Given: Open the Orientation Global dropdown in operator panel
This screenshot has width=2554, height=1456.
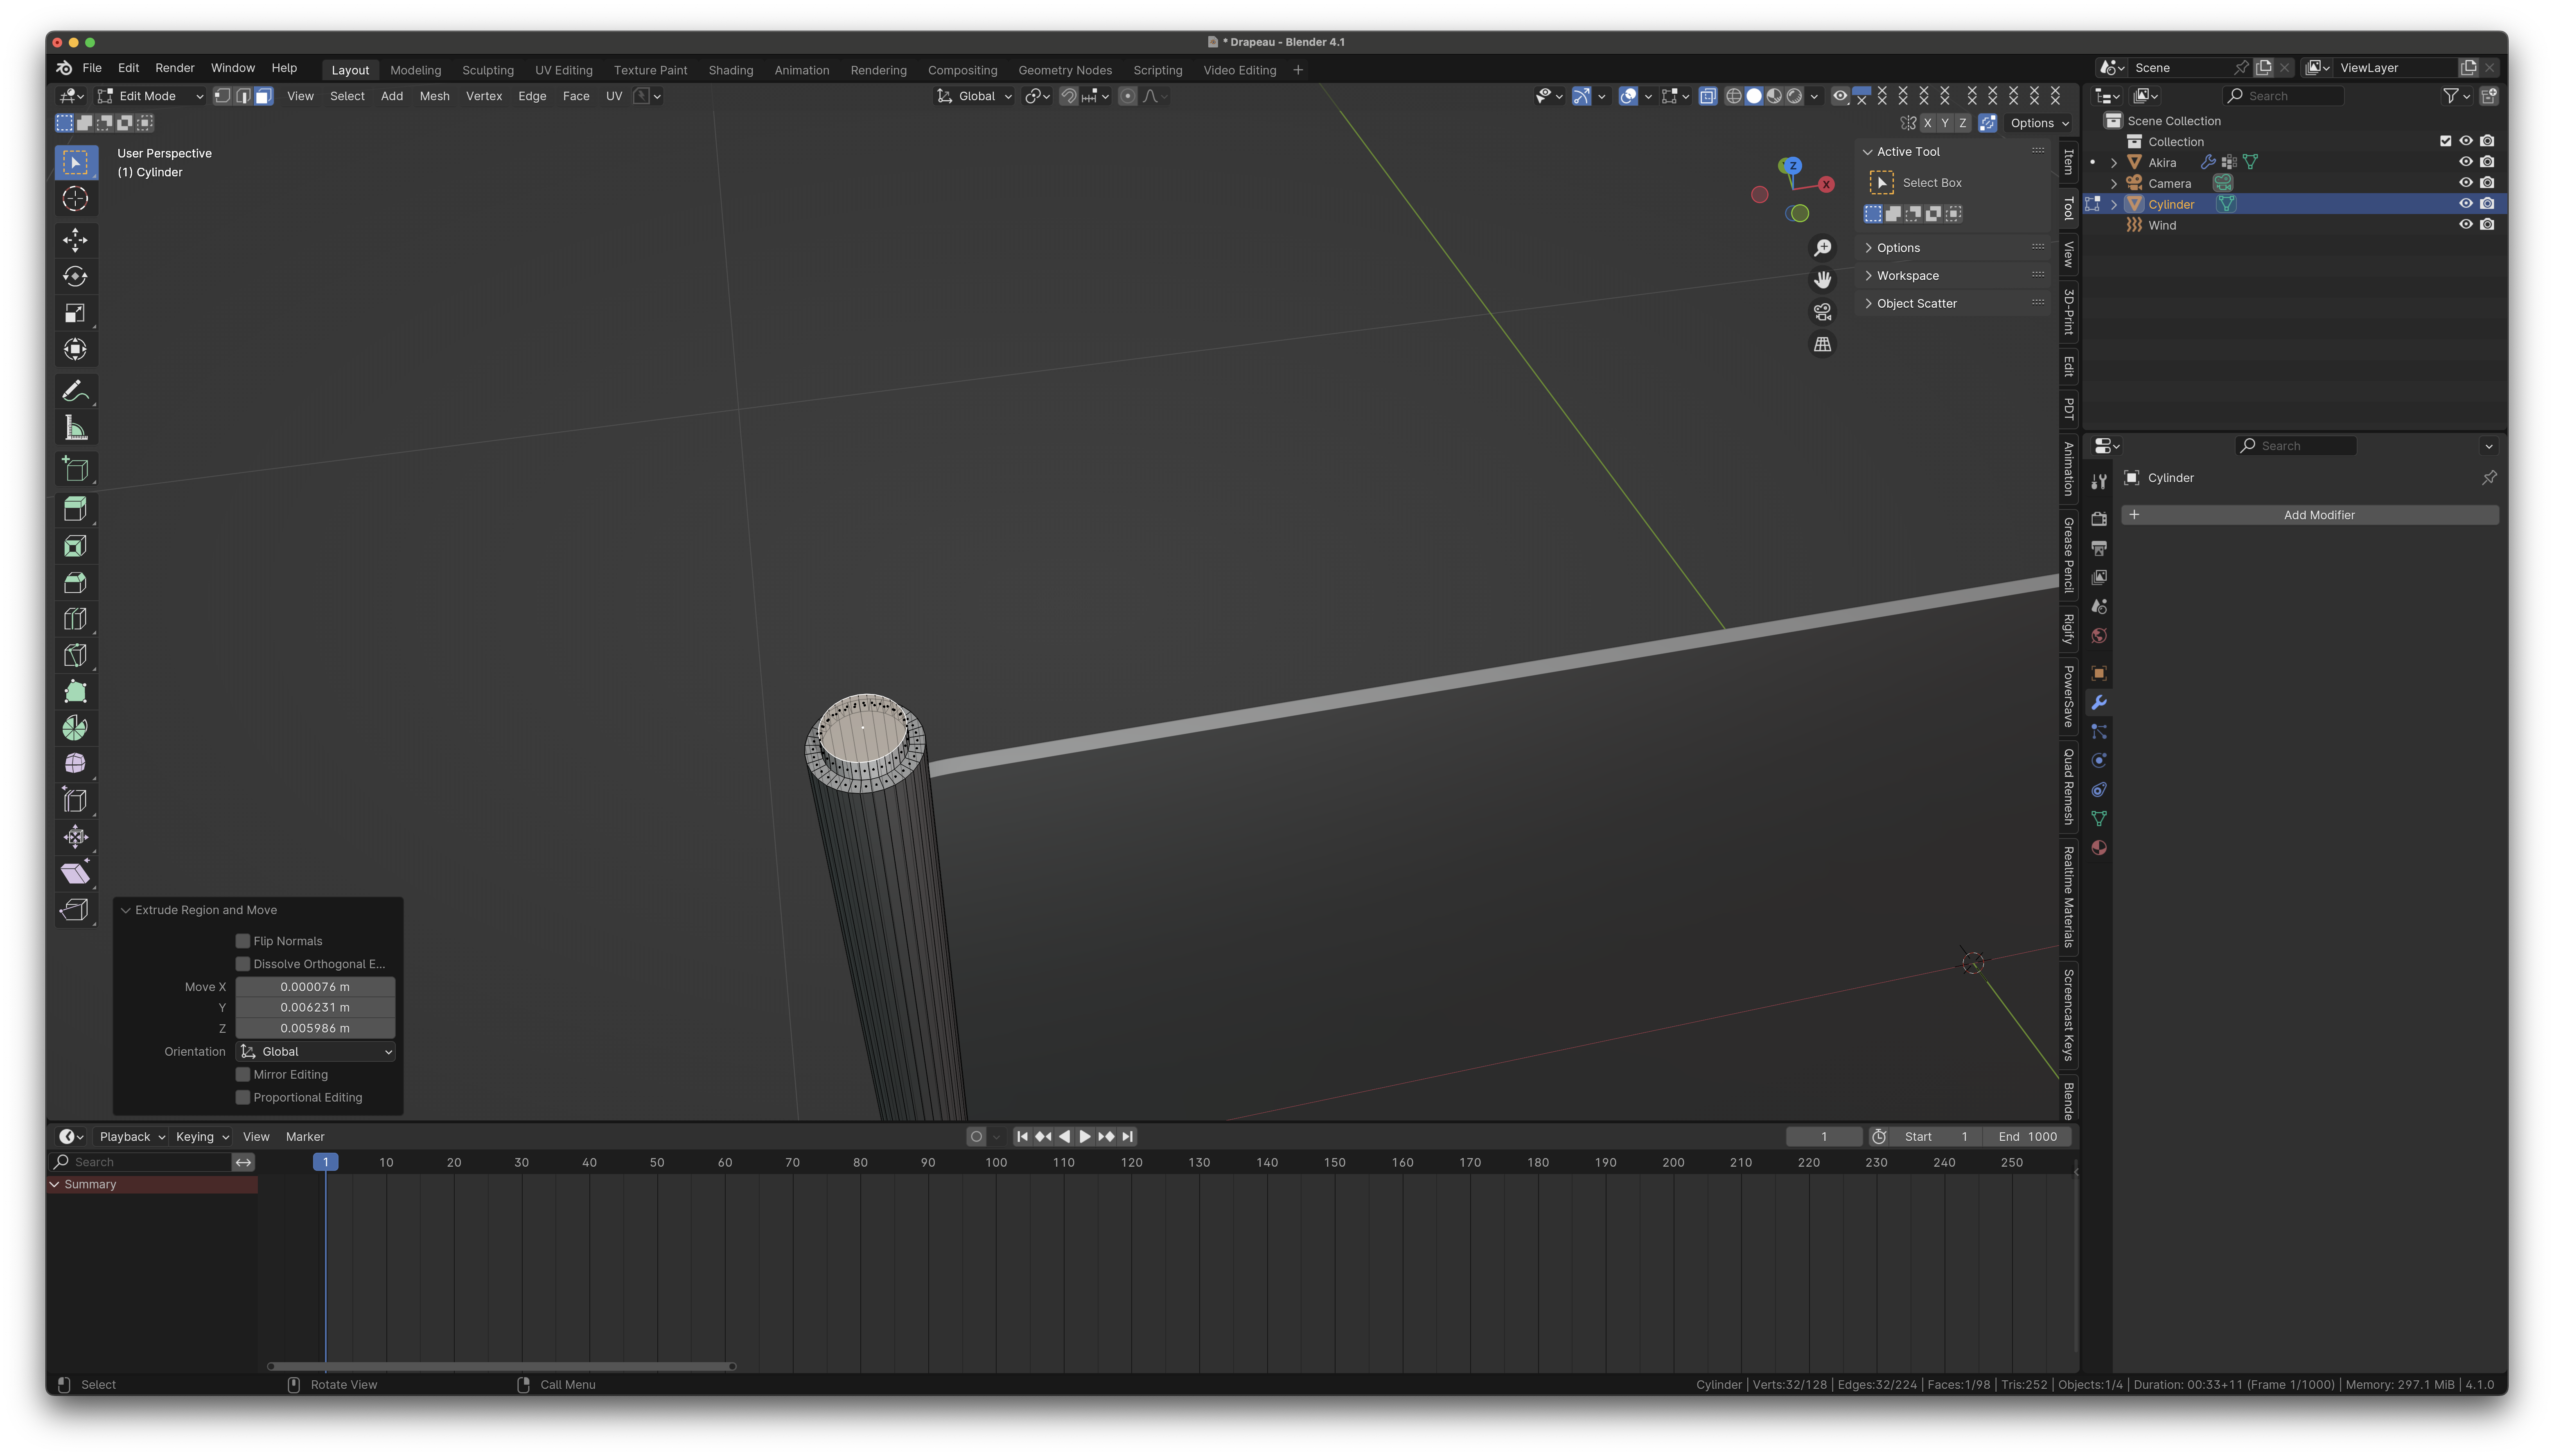Looking at the screenshot, I should [x=316, y=1052].
